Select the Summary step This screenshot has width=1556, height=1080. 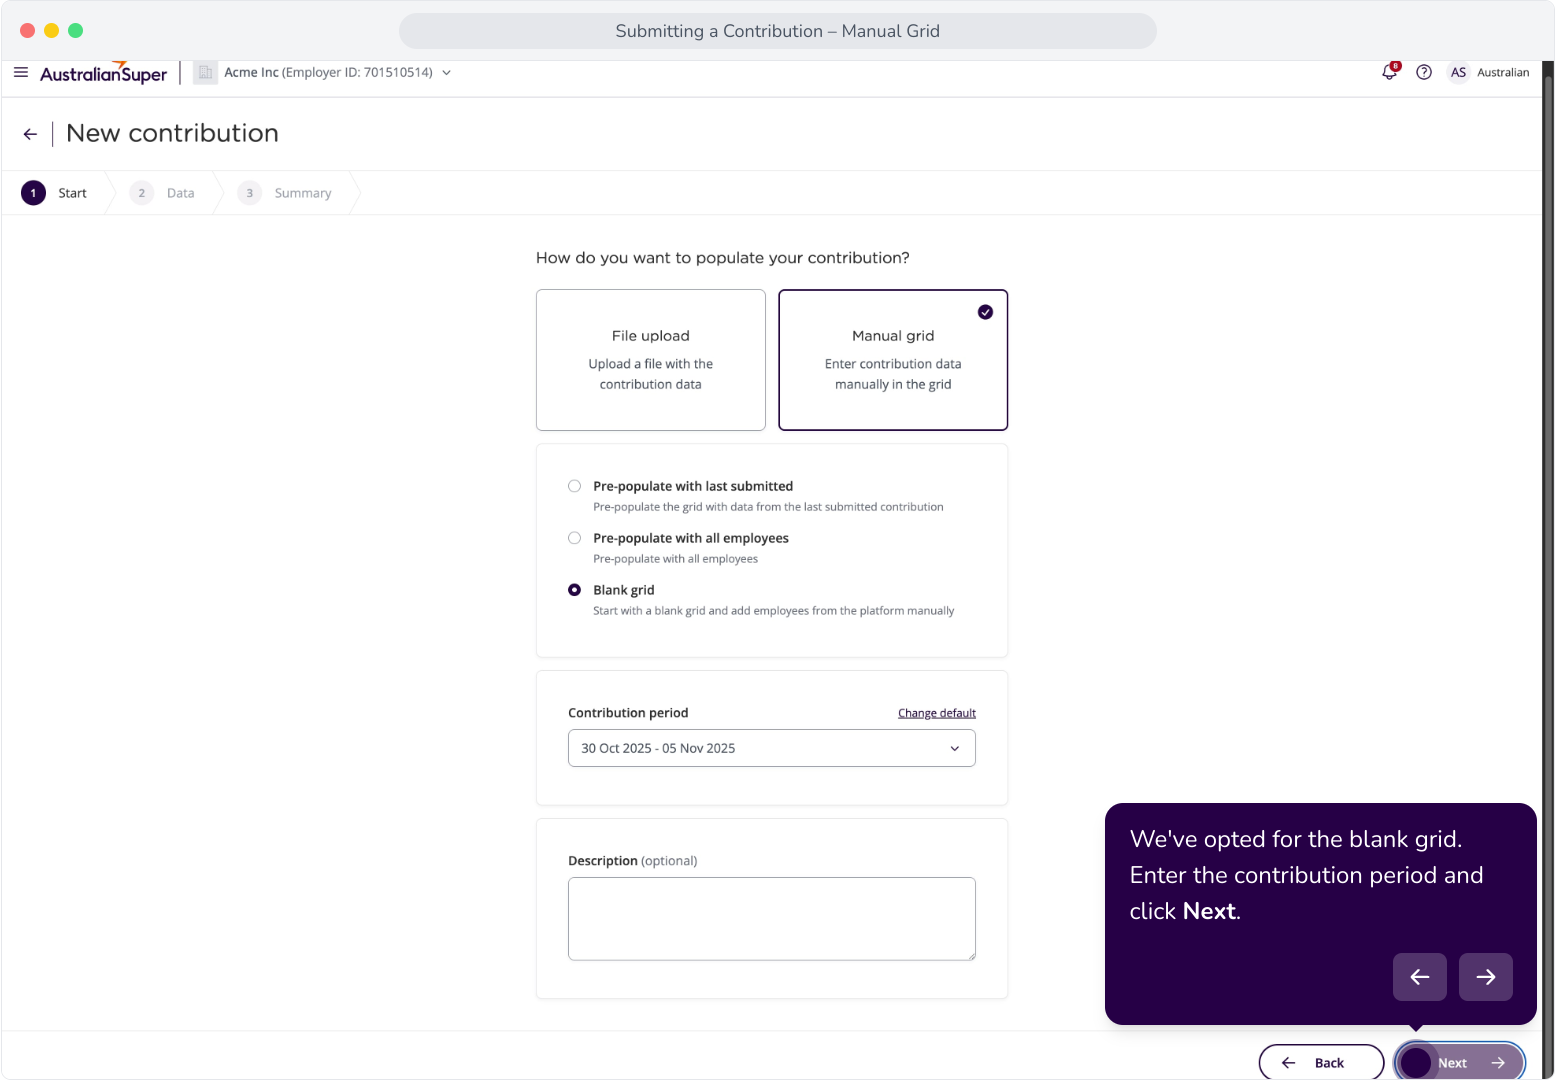click(x=285, y=193)
